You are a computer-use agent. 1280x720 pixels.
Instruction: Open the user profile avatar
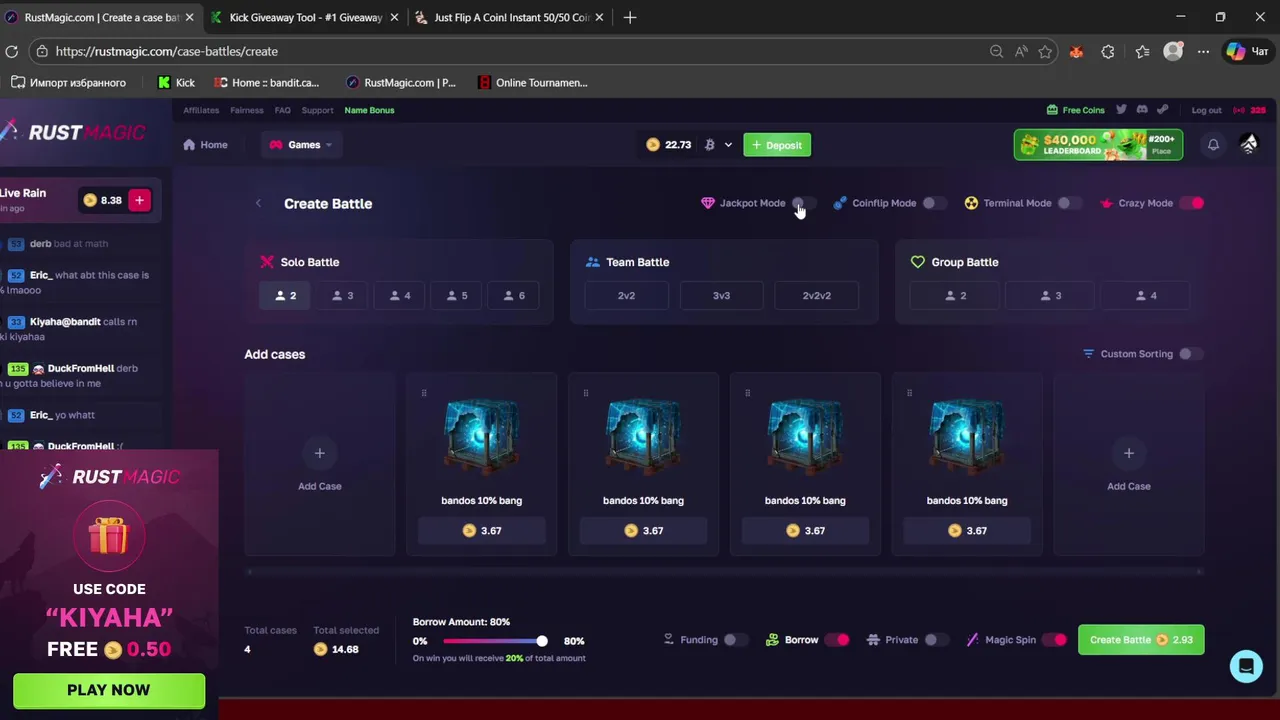[1249, 145]
